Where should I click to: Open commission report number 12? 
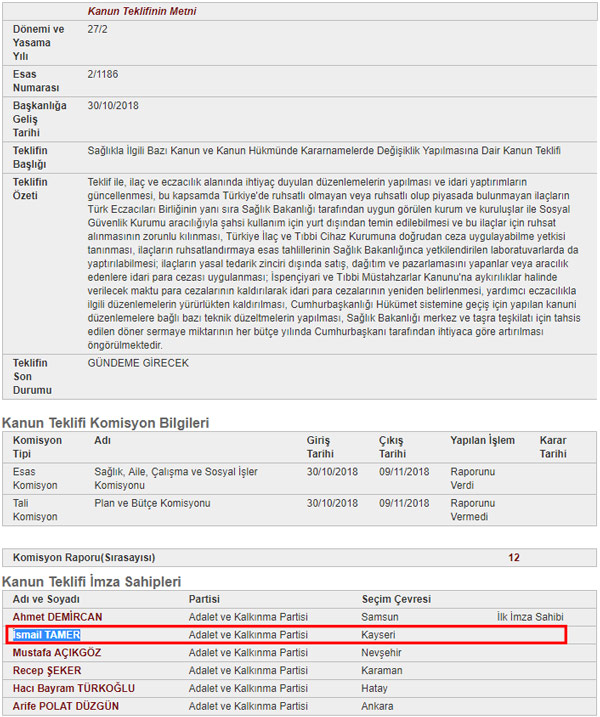[x=513, y=557]
